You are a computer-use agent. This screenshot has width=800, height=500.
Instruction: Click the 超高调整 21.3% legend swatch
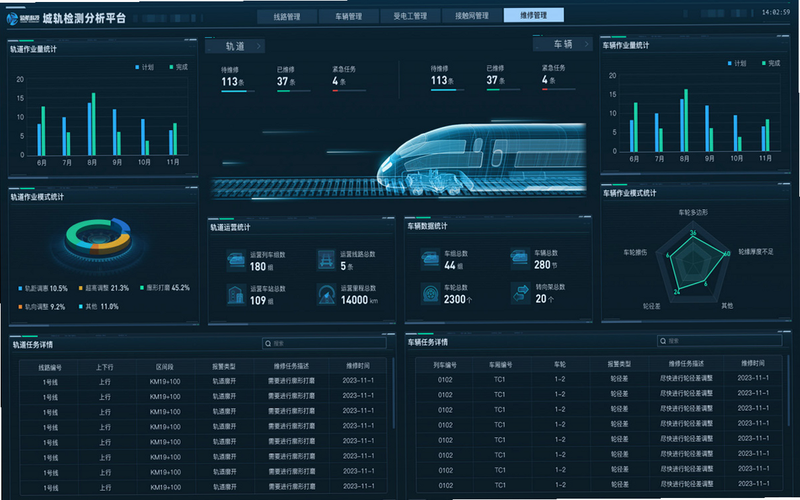tap(81, 288)
